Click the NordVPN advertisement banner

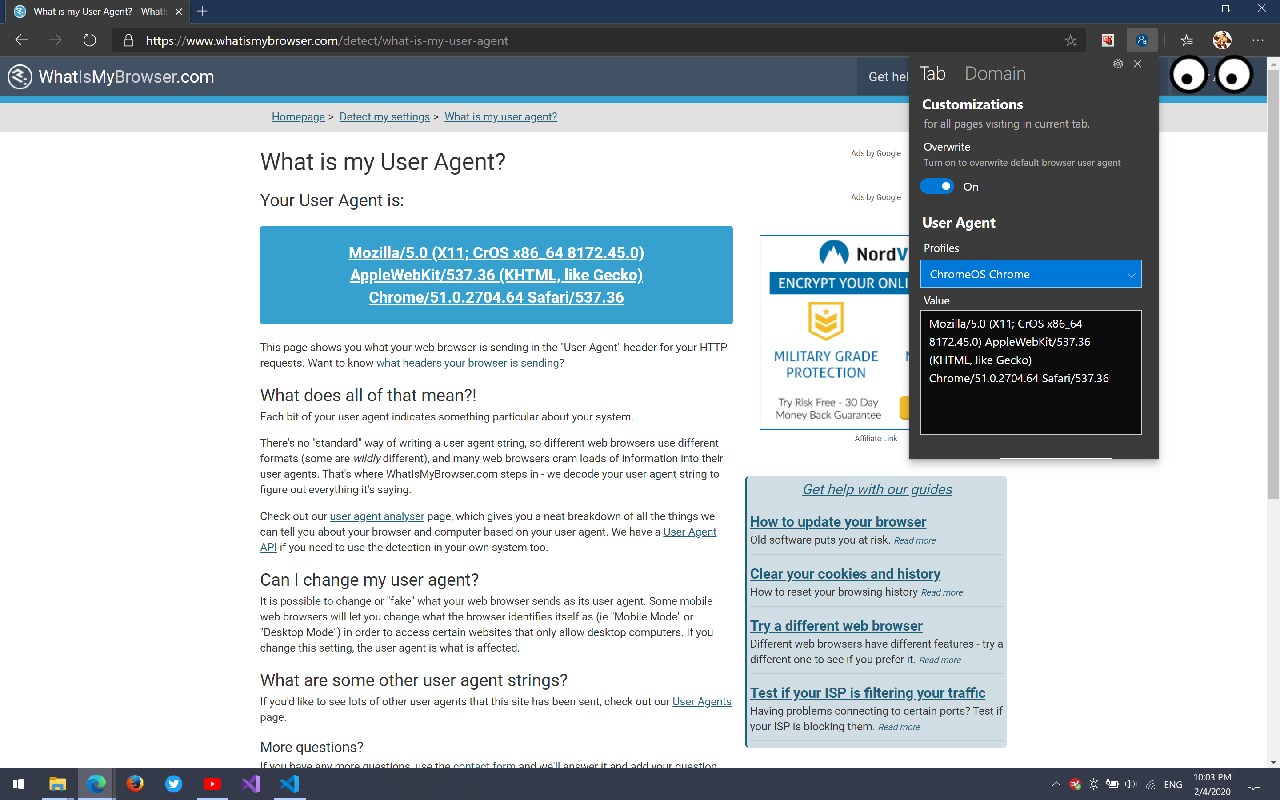tap(834, 332)
